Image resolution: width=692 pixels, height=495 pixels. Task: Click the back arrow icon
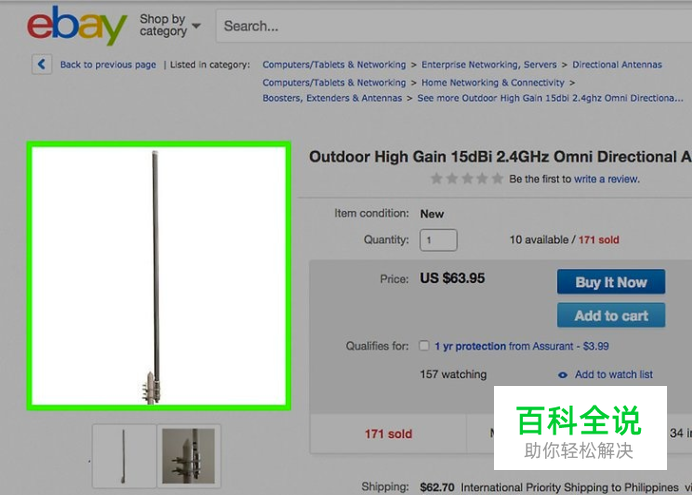coord(42,64)
